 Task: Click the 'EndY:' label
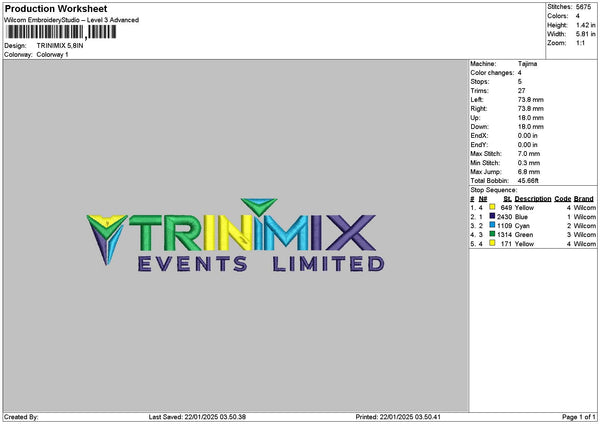click(x=479, y=145)
